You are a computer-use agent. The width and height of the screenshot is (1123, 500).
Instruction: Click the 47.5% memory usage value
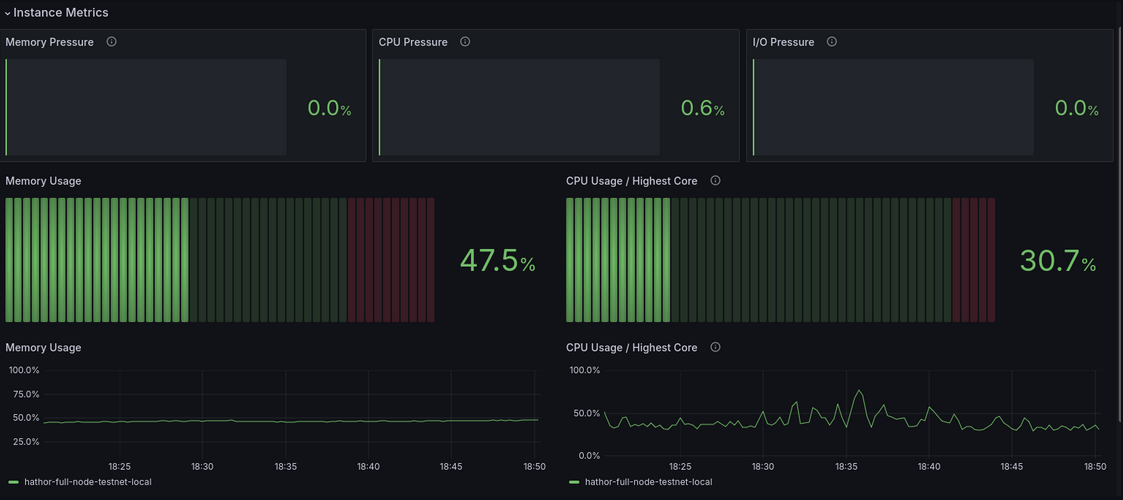pos(497,261)
